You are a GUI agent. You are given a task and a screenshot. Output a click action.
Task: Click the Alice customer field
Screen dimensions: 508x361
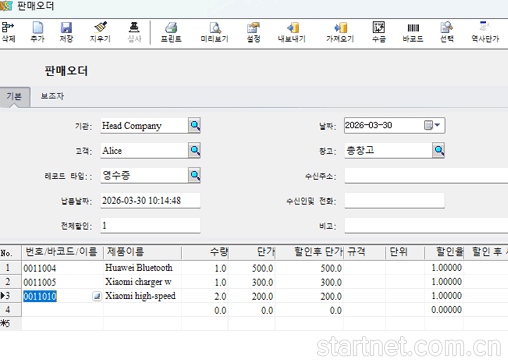click(144, 151)
